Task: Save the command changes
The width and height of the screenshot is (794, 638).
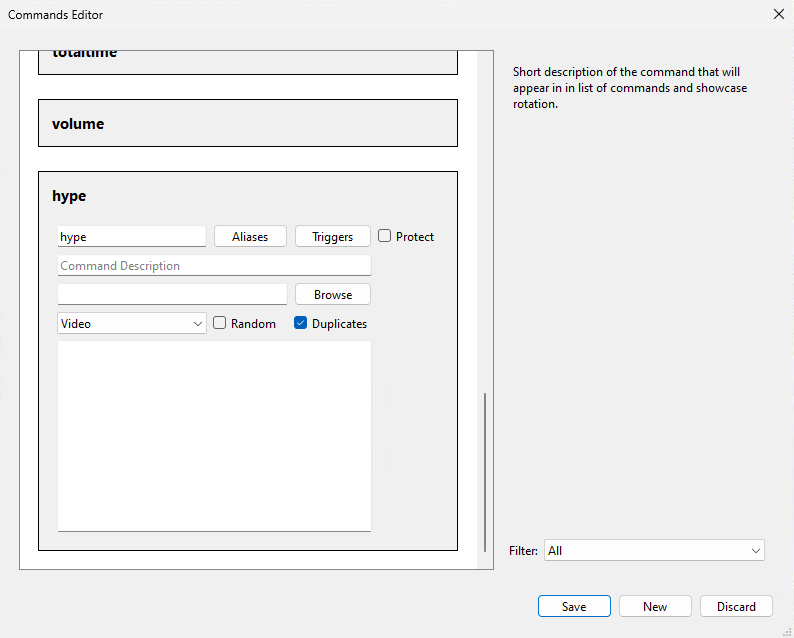Action: pyautogui.click(x=574, y=607)
